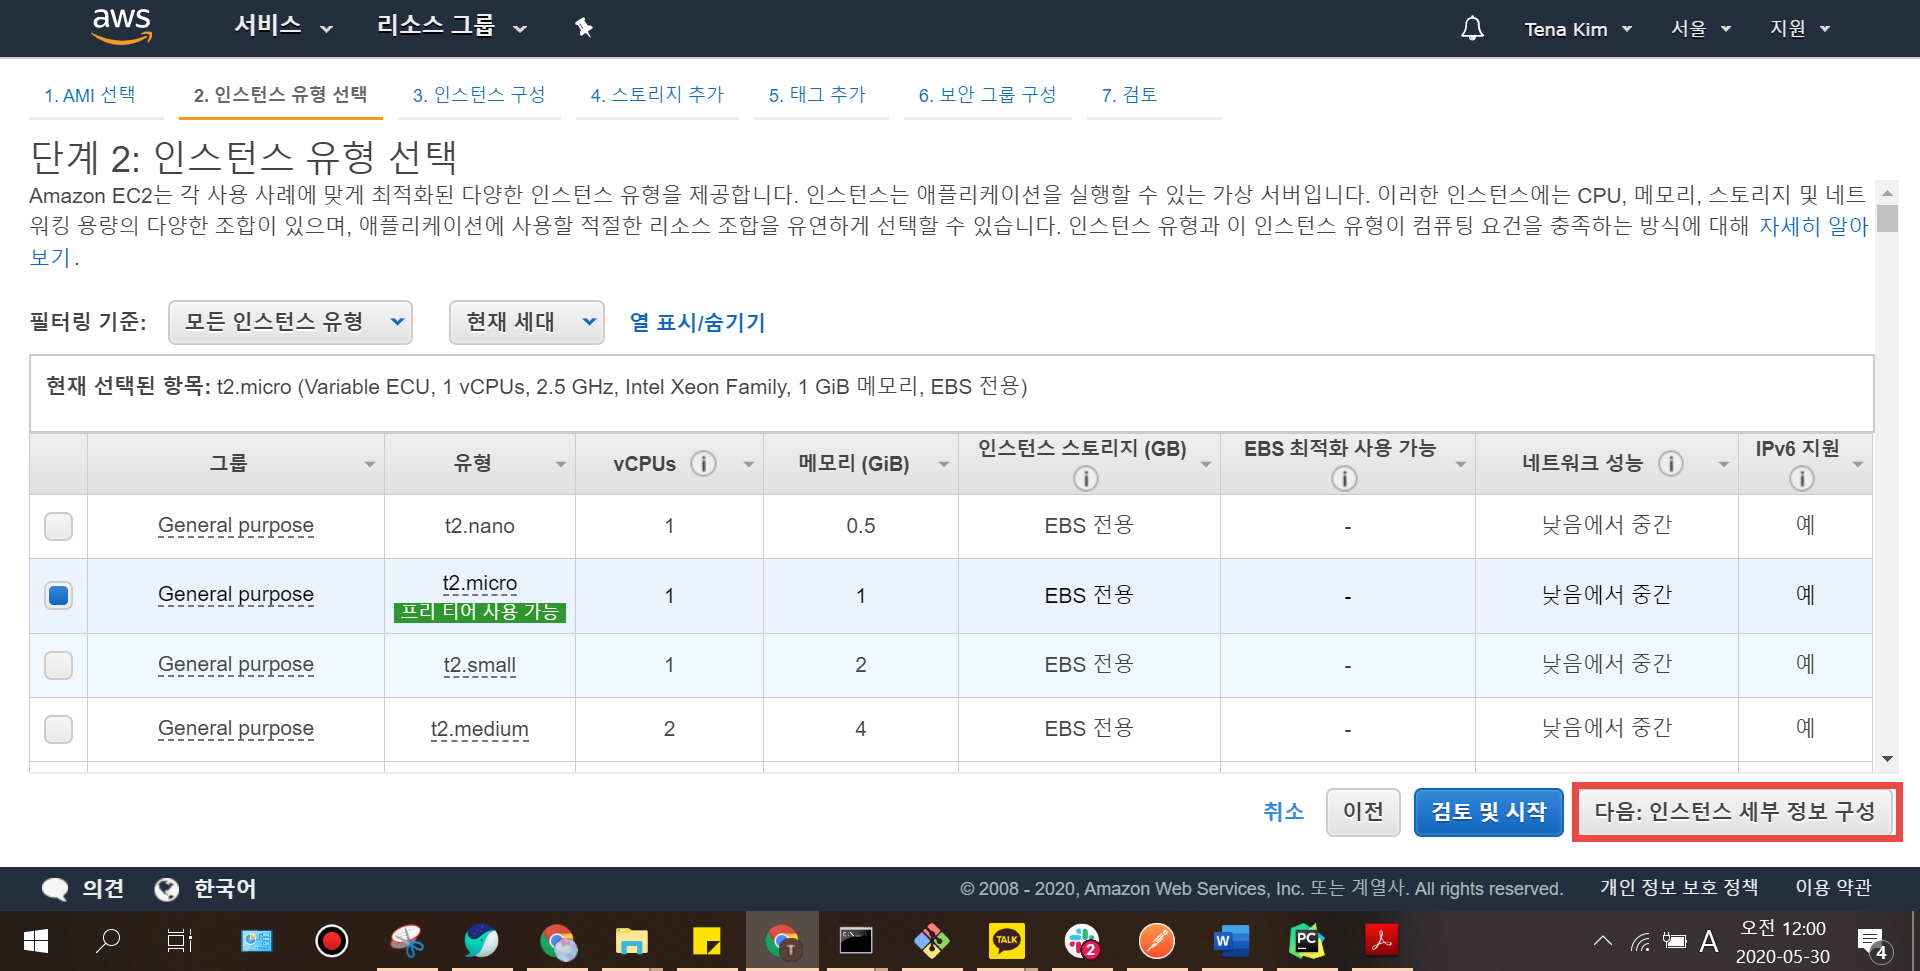
Task: Expand the 서비스 menu
Action: [x=283, y=26]
